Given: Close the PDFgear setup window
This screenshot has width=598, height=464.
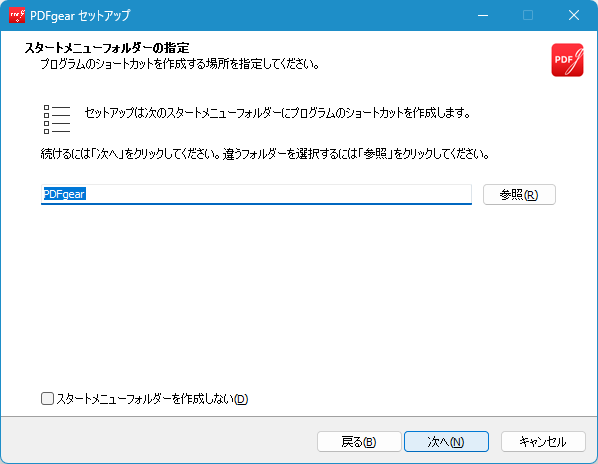Looking at the screenshot, I should pos(574,15).
